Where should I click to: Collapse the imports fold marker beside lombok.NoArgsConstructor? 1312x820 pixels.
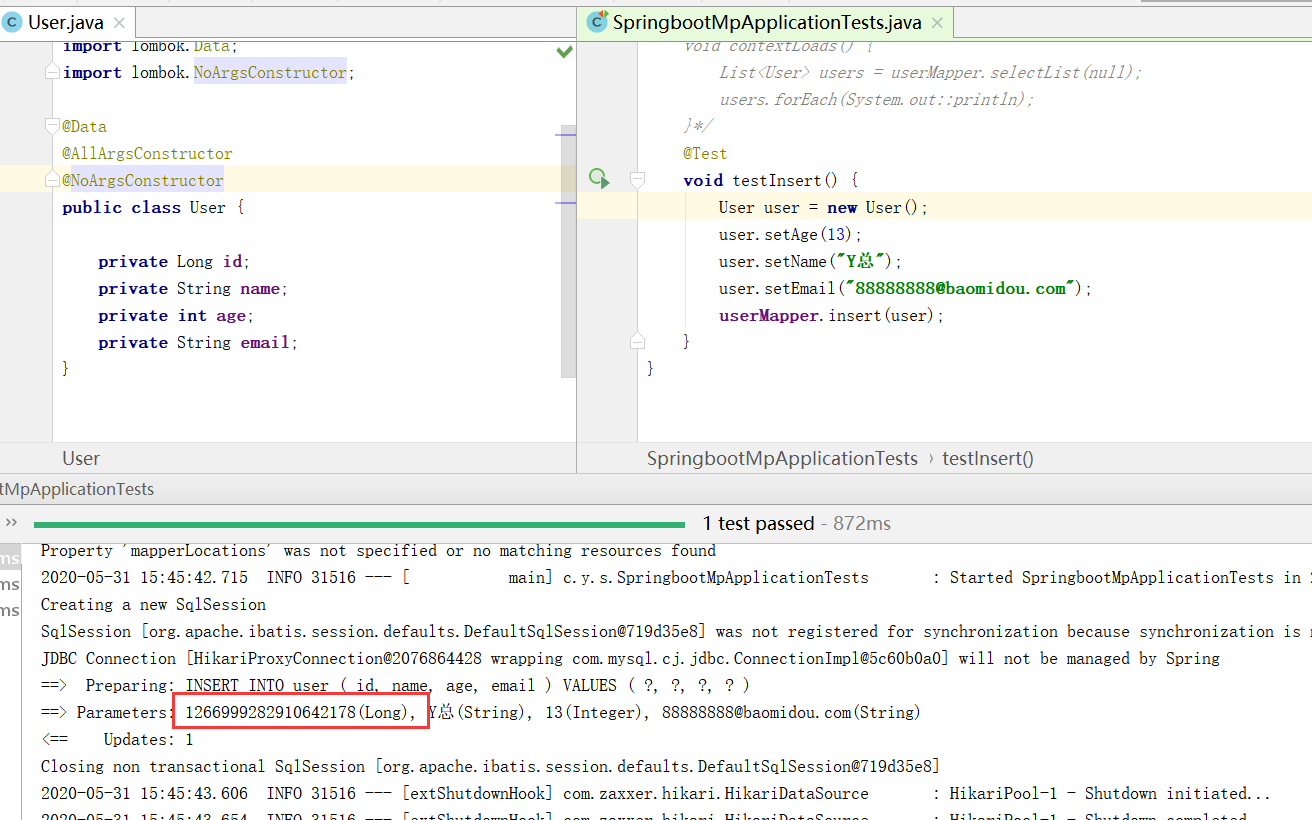click(x=53, y=73)
